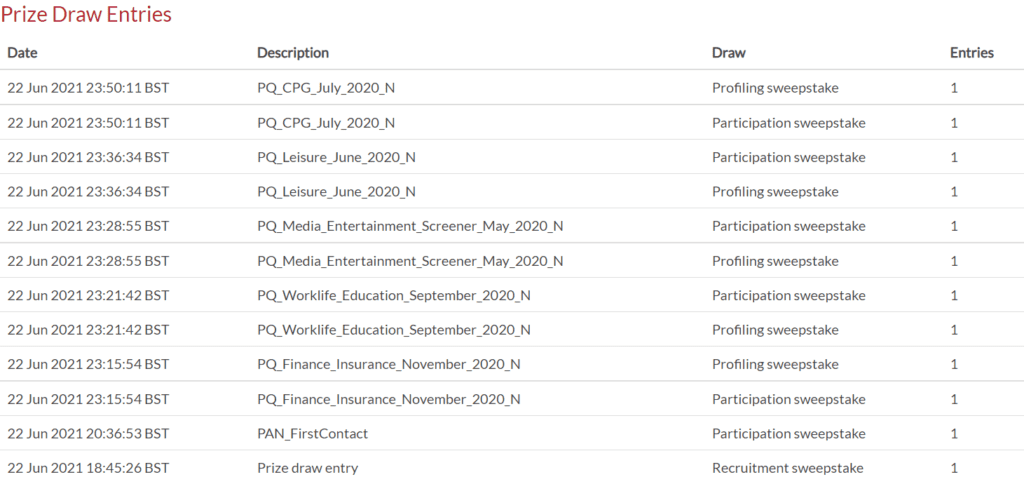Click first 22 Jun 2021 23:28:55 BST date
1024x491 pixels.
click(88, 226)
